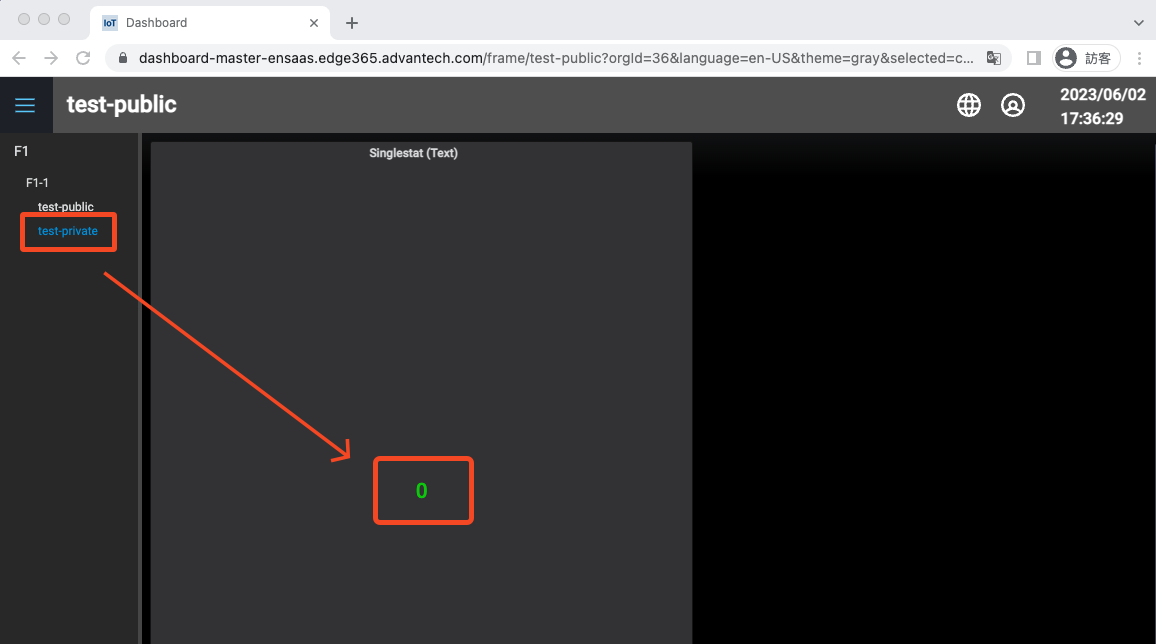This screenshot has width=1156, height=644.
Task: Reload the dashboard page
Action: 83,58
